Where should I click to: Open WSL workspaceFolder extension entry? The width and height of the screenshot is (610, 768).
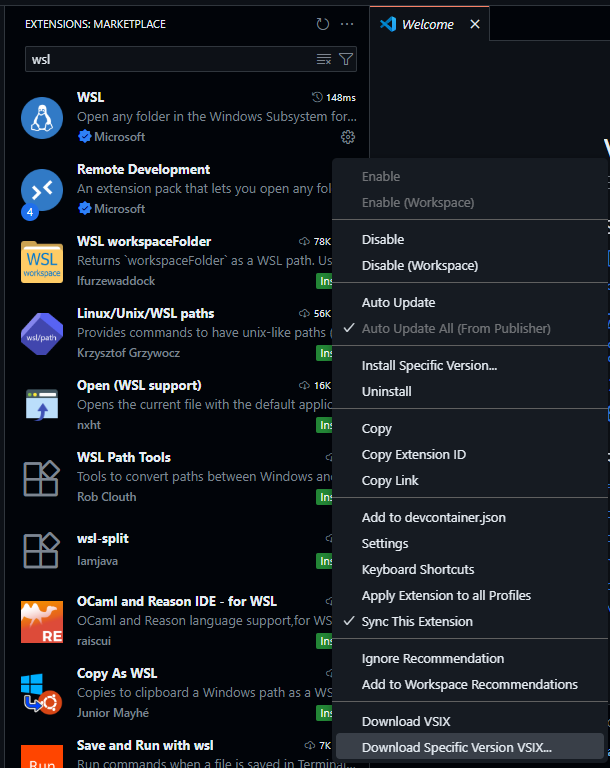click(169, 262)
